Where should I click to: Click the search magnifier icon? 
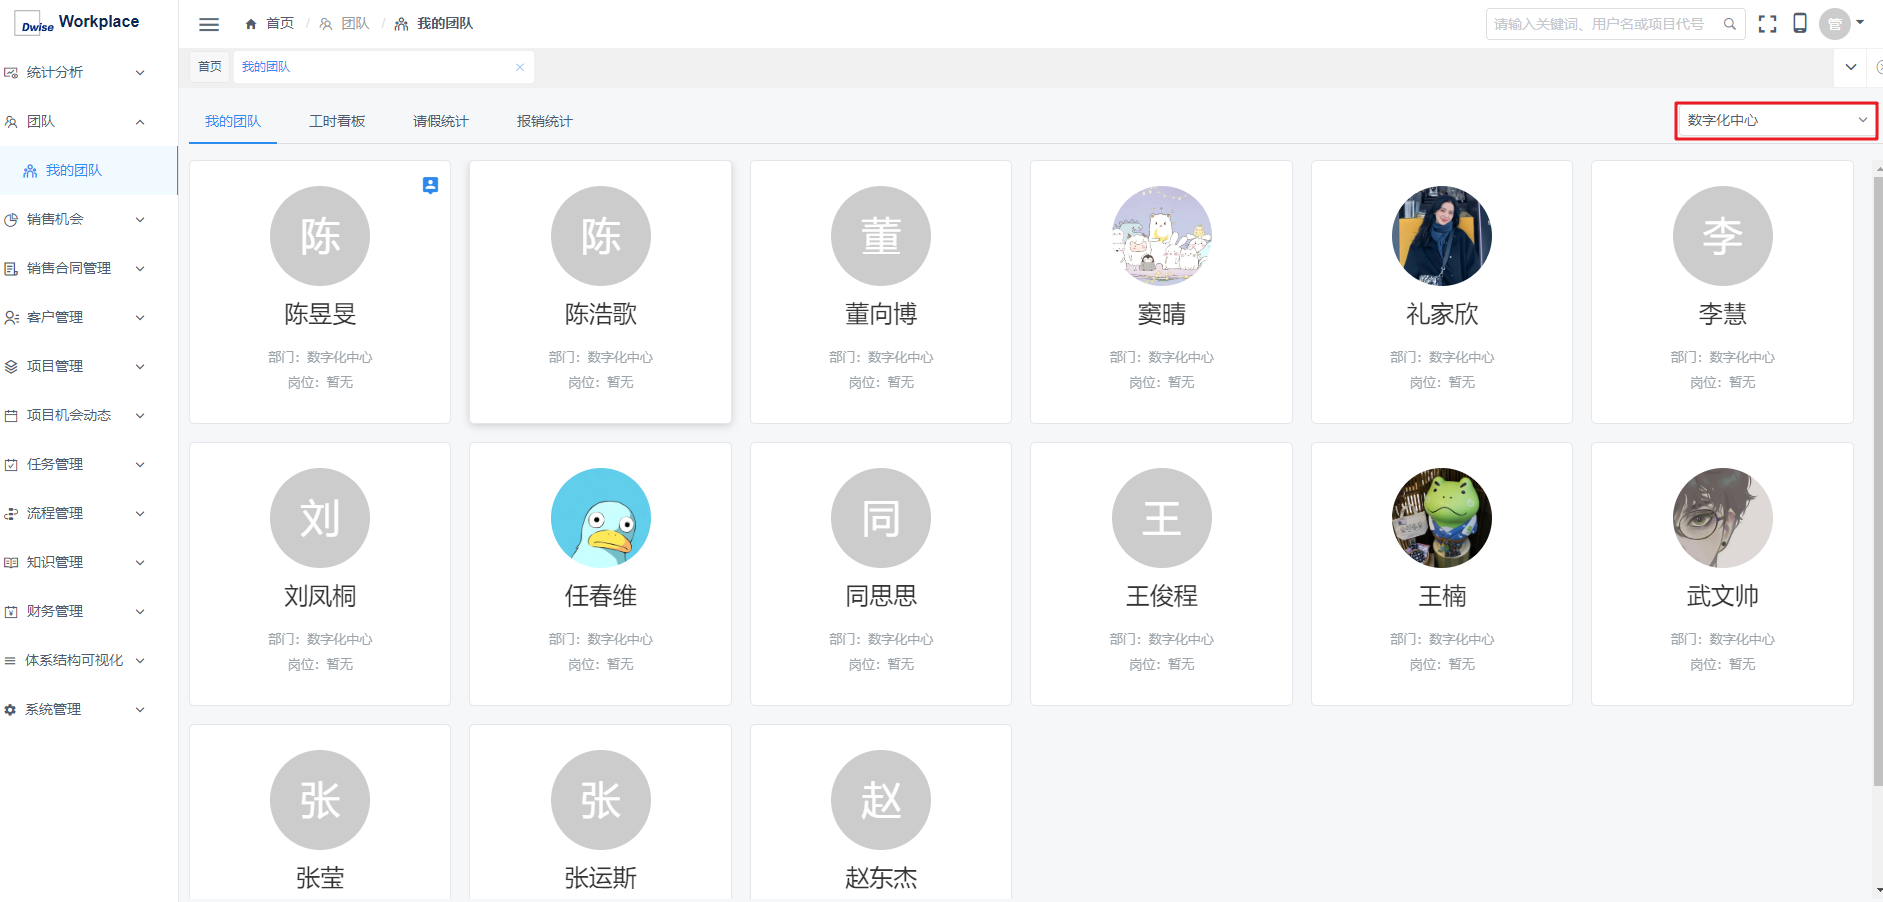1729,24
